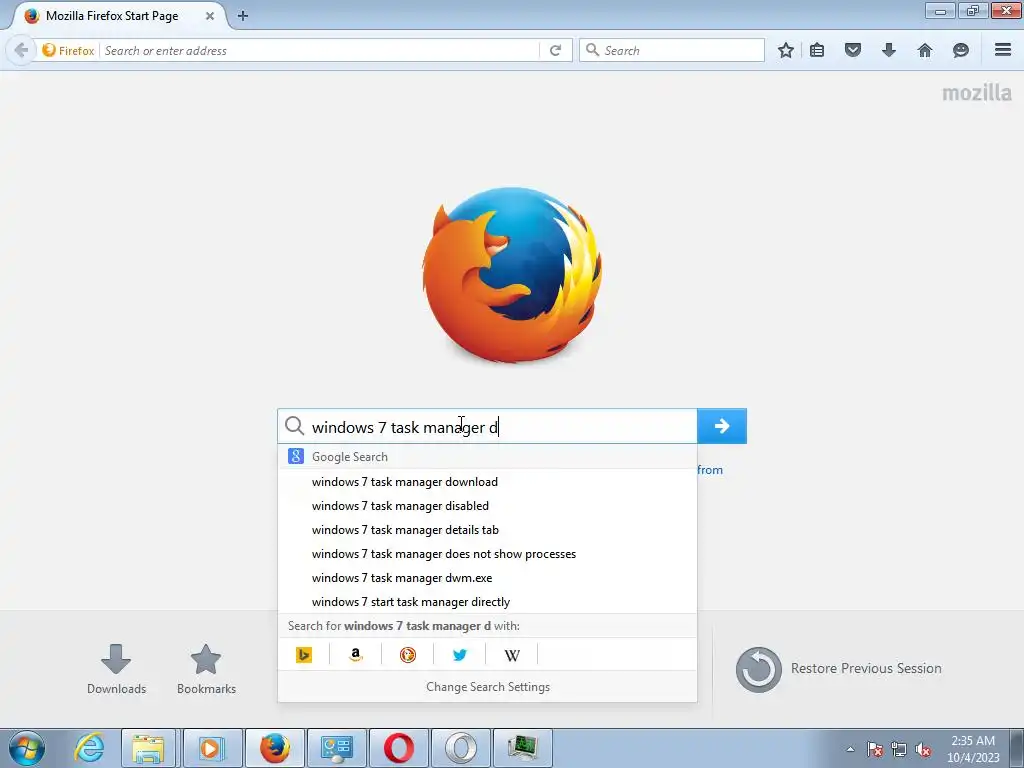
Task: Choose suggestion 'windows 7 task manager details tab'
Action: (x=487, y=530)
